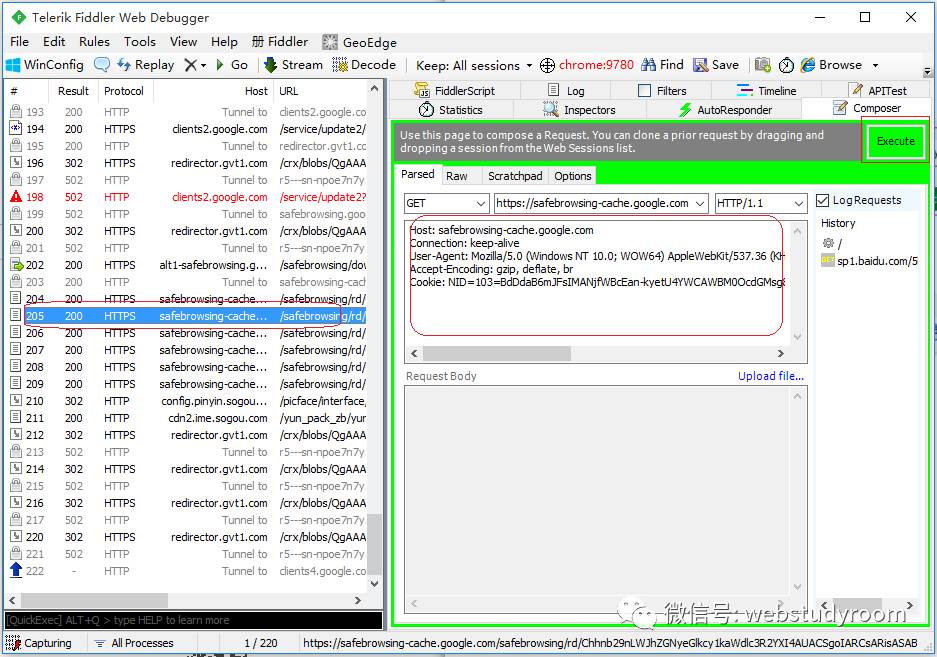Click the session 194 row icon
Screen dimensions: 937x657
tap(16, 129)
